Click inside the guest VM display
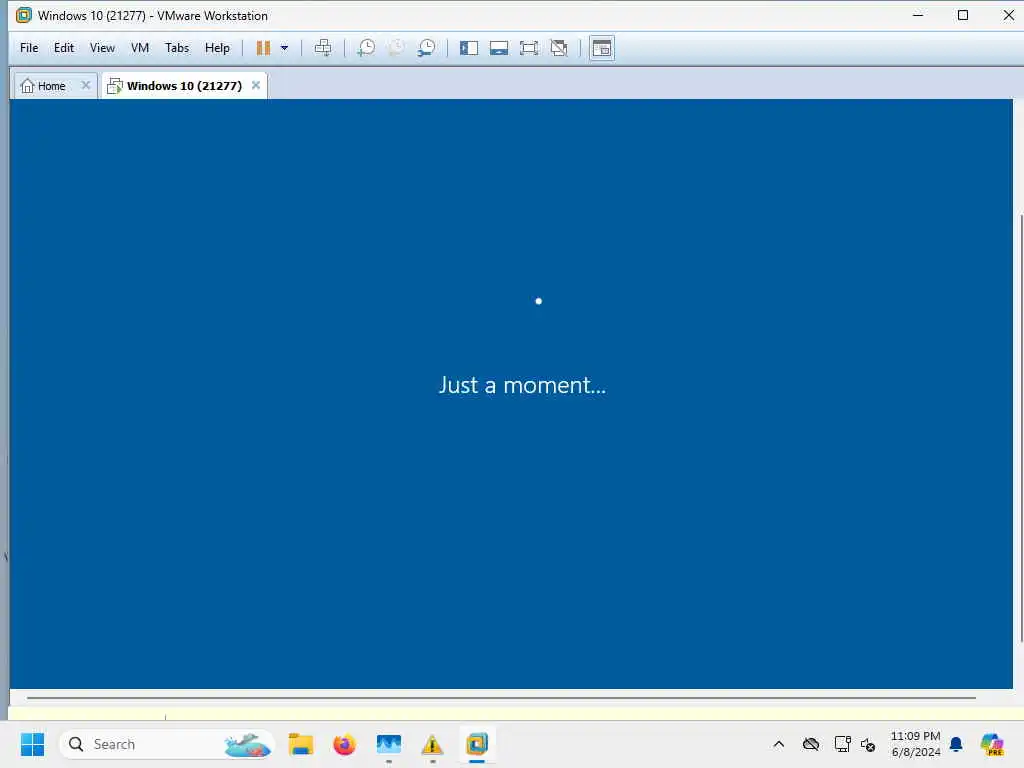The image size is (1024, 768). (511, 394)
